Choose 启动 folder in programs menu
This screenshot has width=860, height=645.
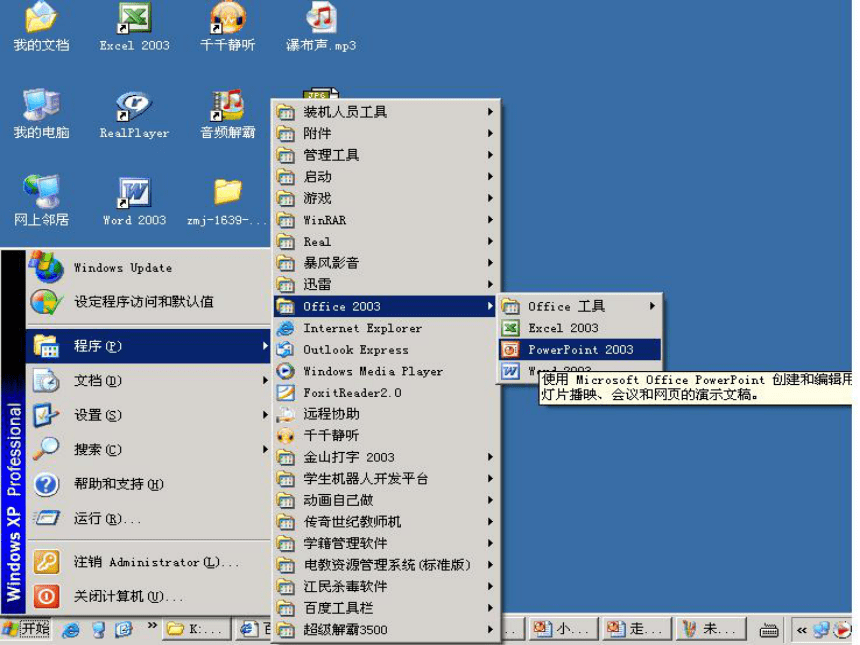point(384,177)
